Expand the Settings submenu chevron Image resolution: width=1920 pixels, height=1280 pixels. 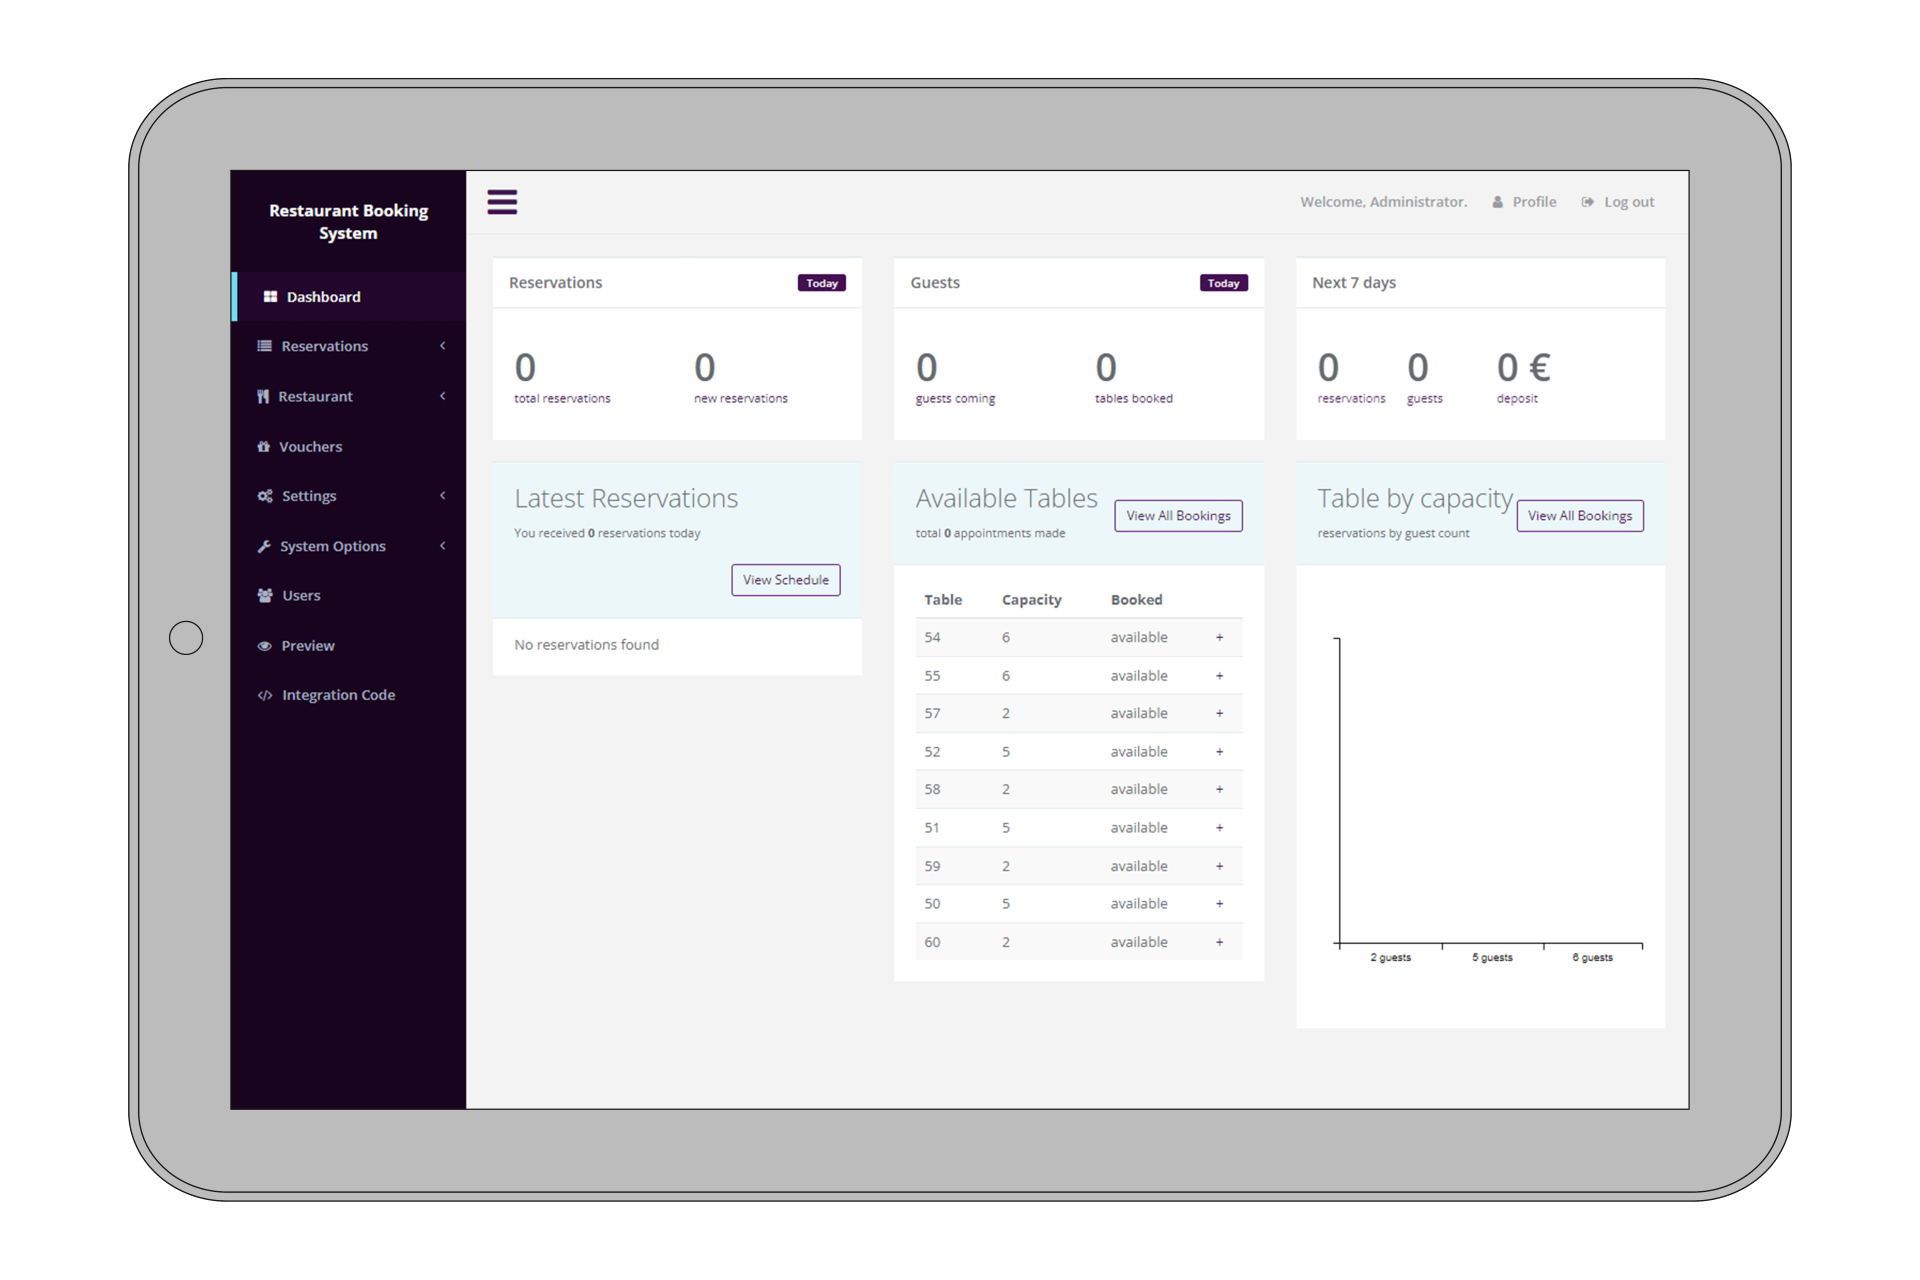pyautogui.click(x=443, y=495)
